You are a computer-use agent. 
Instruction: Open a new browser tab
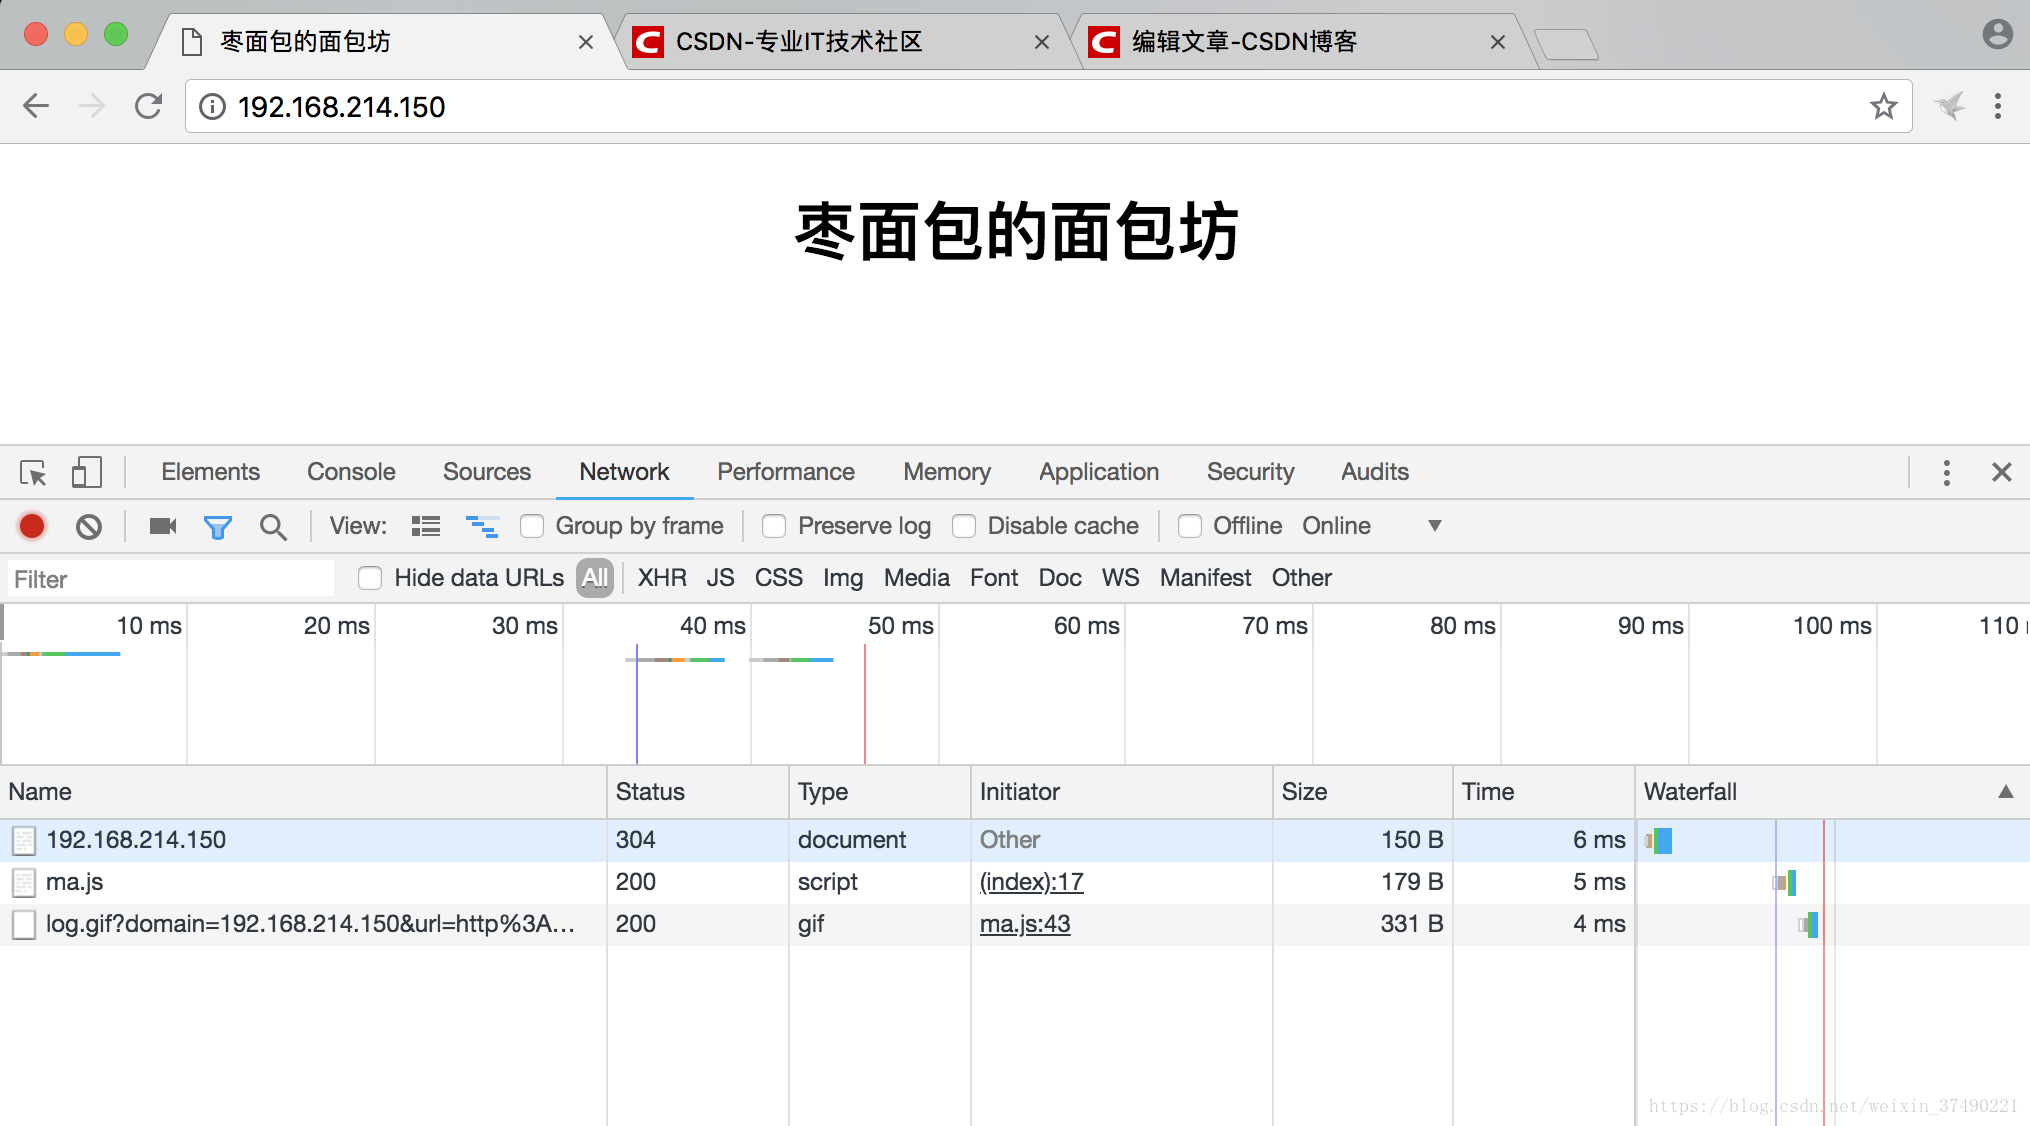pos(1566,44)
